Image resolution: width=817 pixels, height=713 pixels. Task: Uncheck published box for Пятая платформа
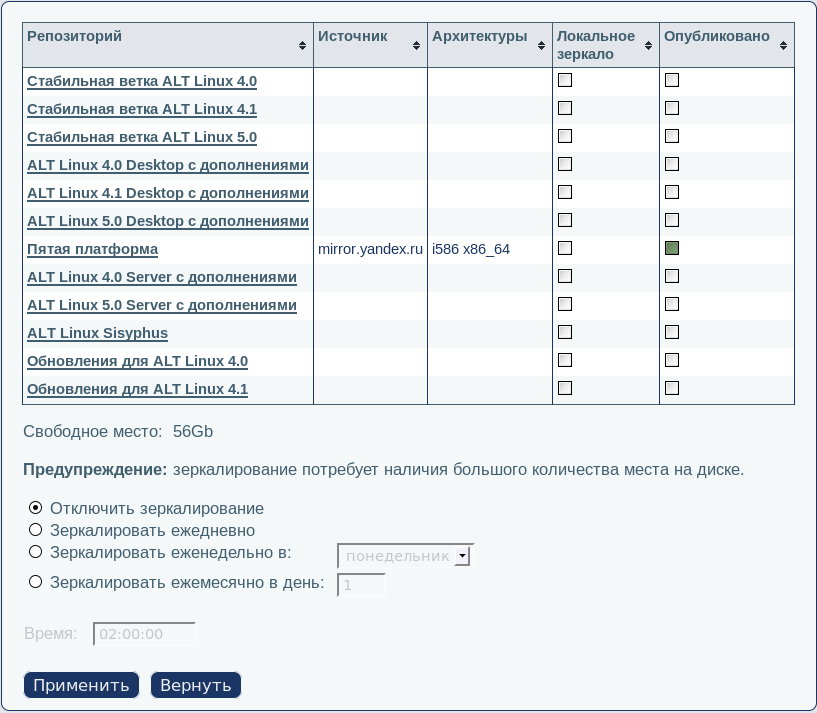tap(672, 248)
